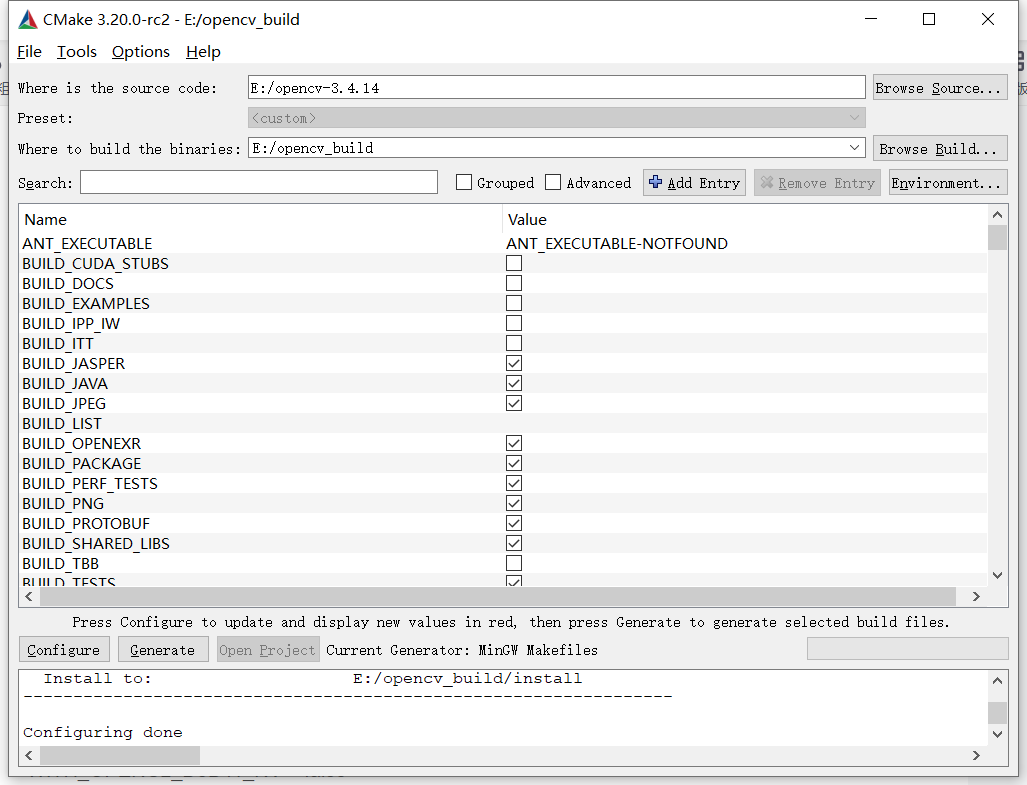1027x785 pixels.
Task: Open the Tools menu
Action: [x=76, y=51]
